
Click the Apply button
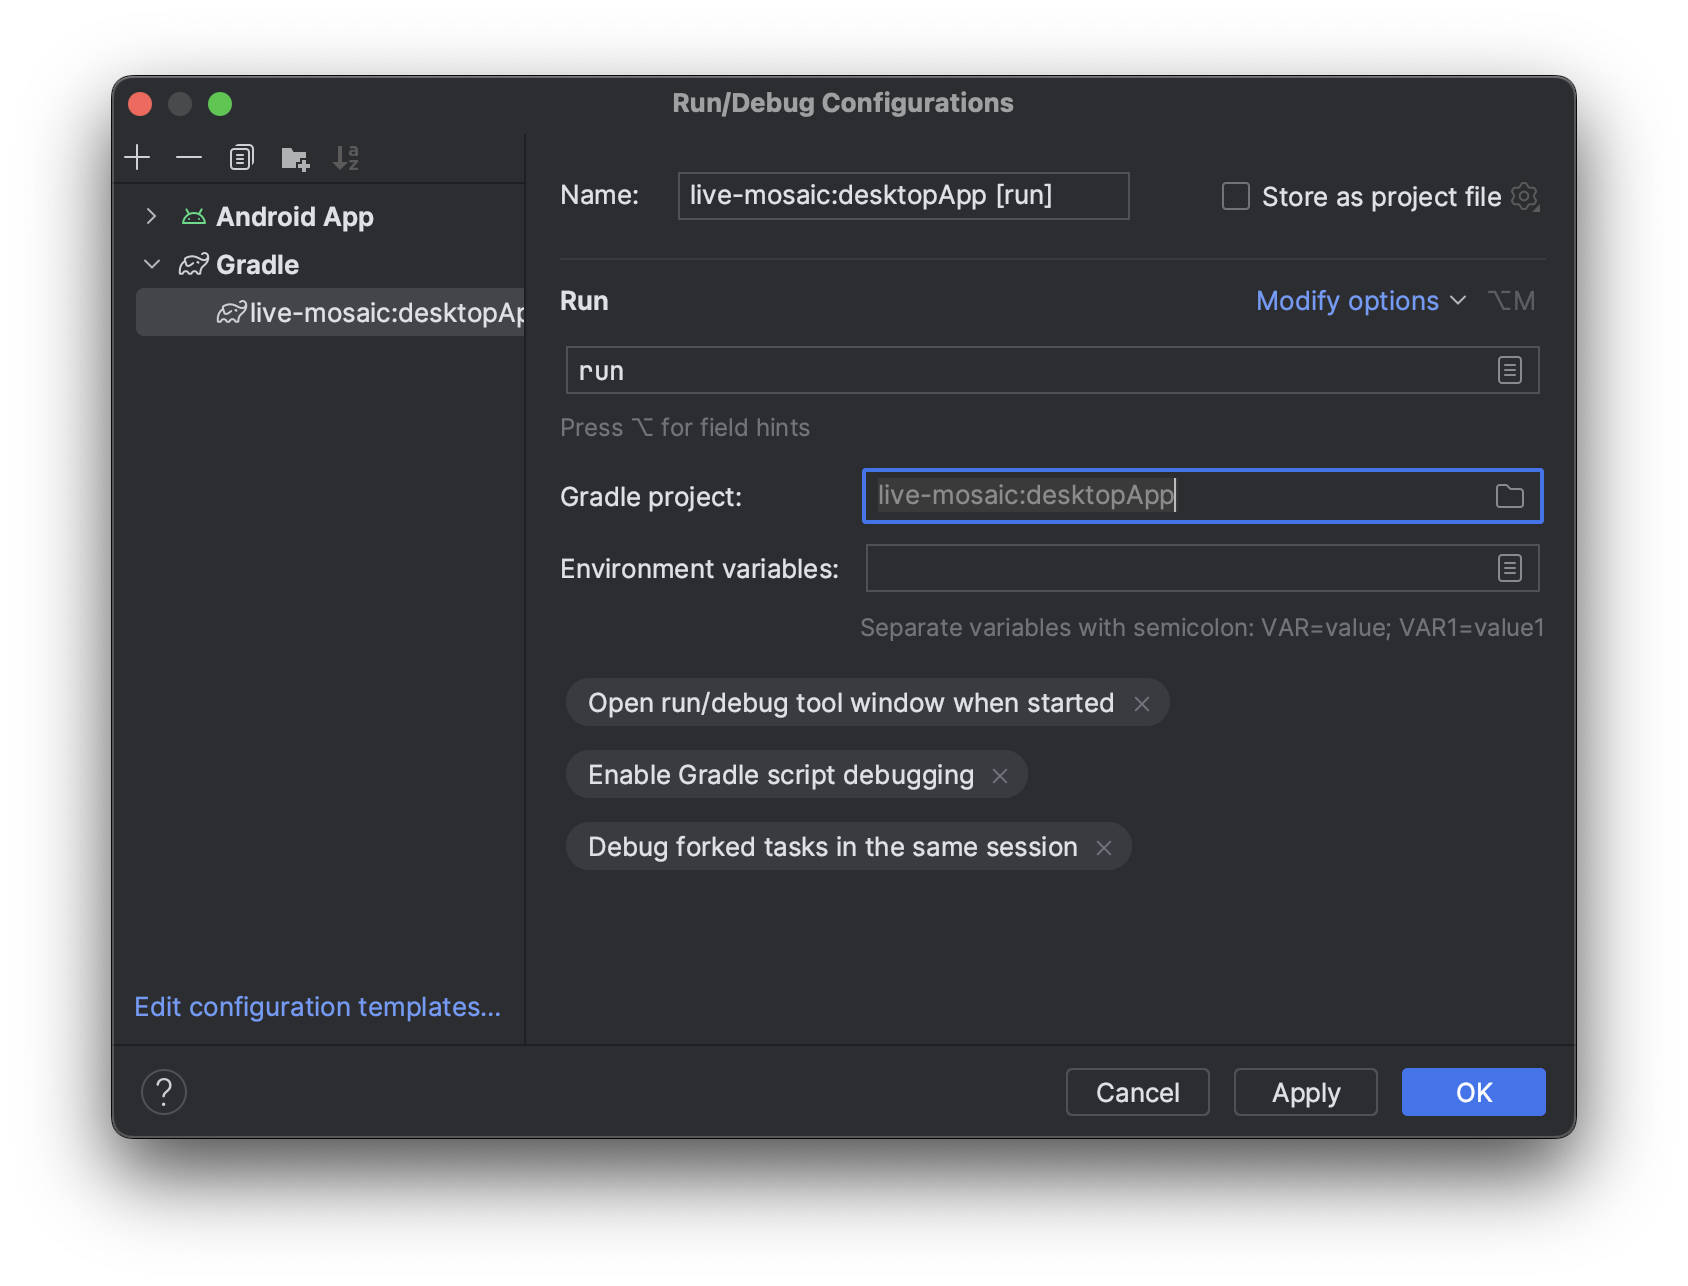point(1305,1092)
